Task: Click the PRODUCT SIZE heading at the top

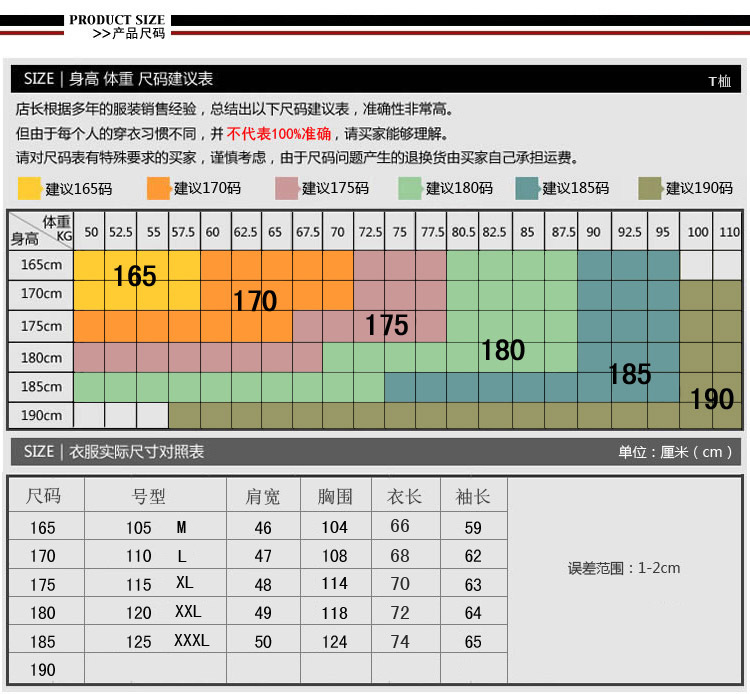Action: click(x=117, y=20)
